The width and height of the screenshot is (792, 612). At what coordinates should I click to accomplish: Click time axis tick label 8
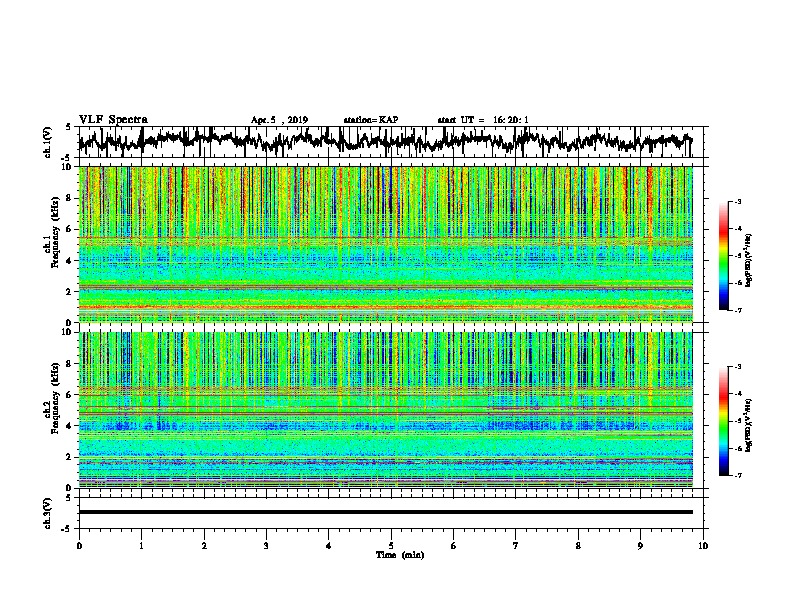(578, 546)
